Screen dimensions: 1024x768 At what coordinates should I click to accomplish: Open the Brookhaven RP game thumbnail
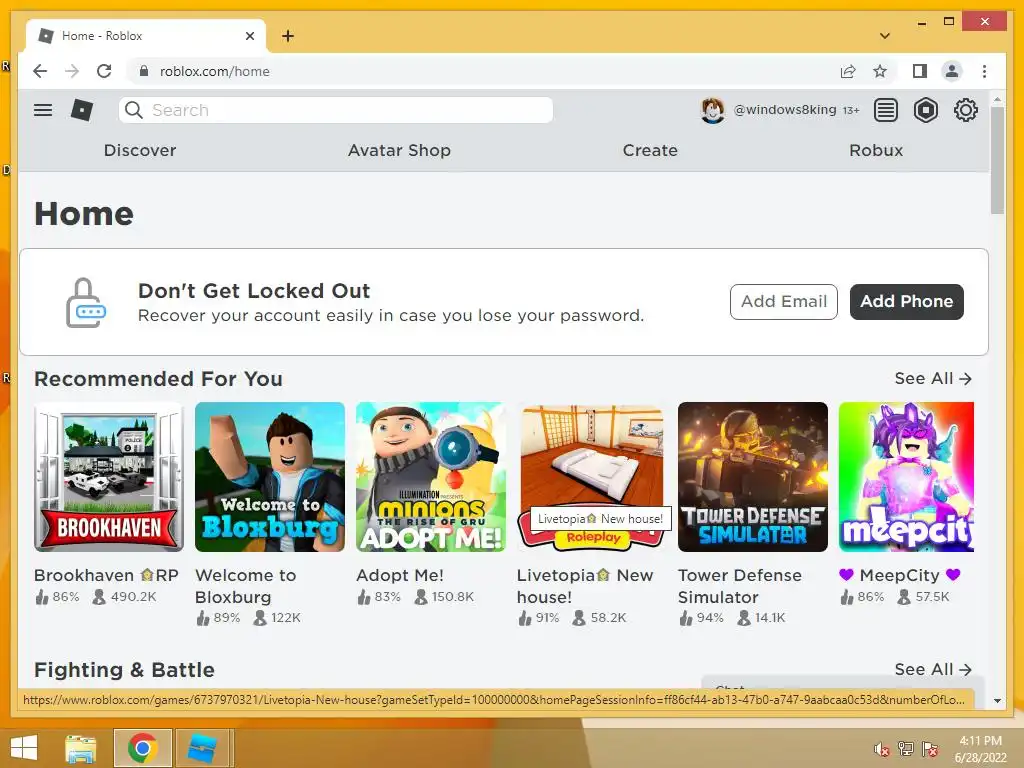coord(109,477)
